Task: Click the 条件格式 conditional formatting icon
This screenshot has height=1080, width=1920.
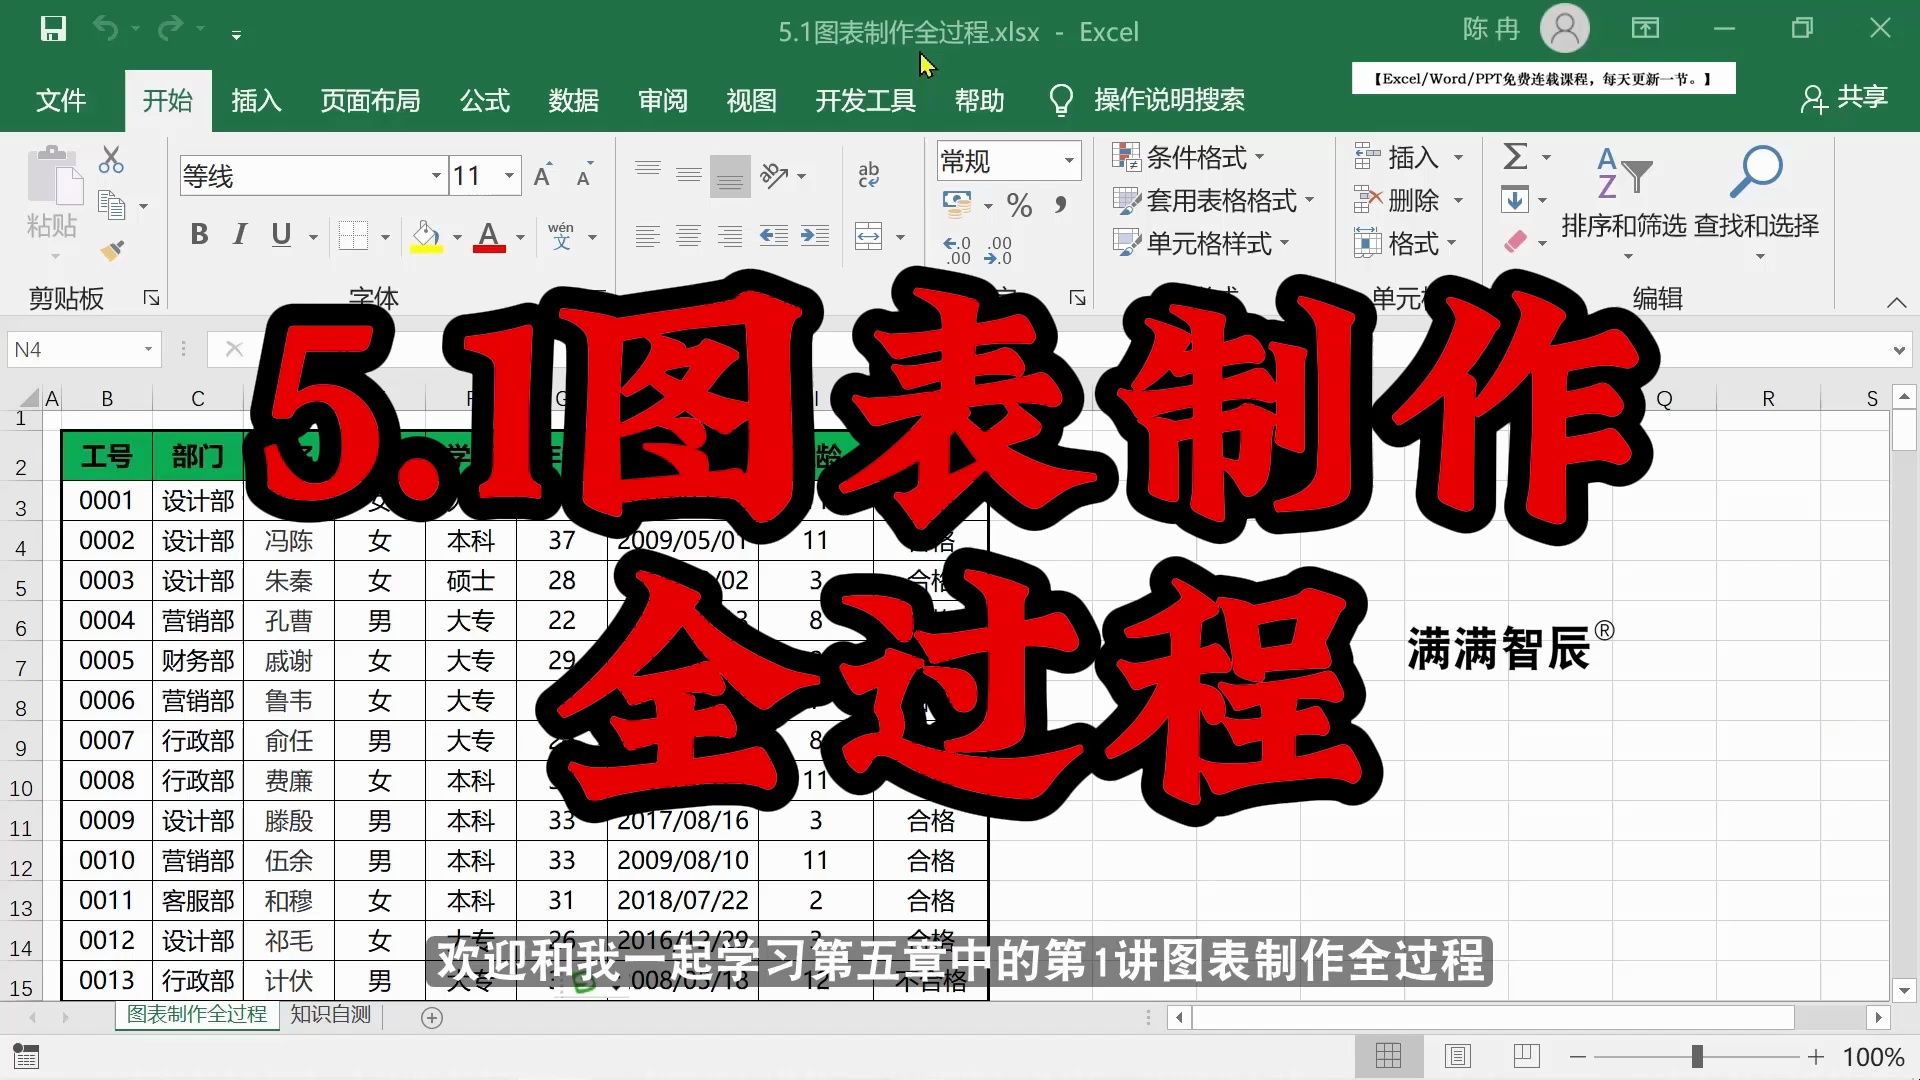Action: click(1127, 157)
